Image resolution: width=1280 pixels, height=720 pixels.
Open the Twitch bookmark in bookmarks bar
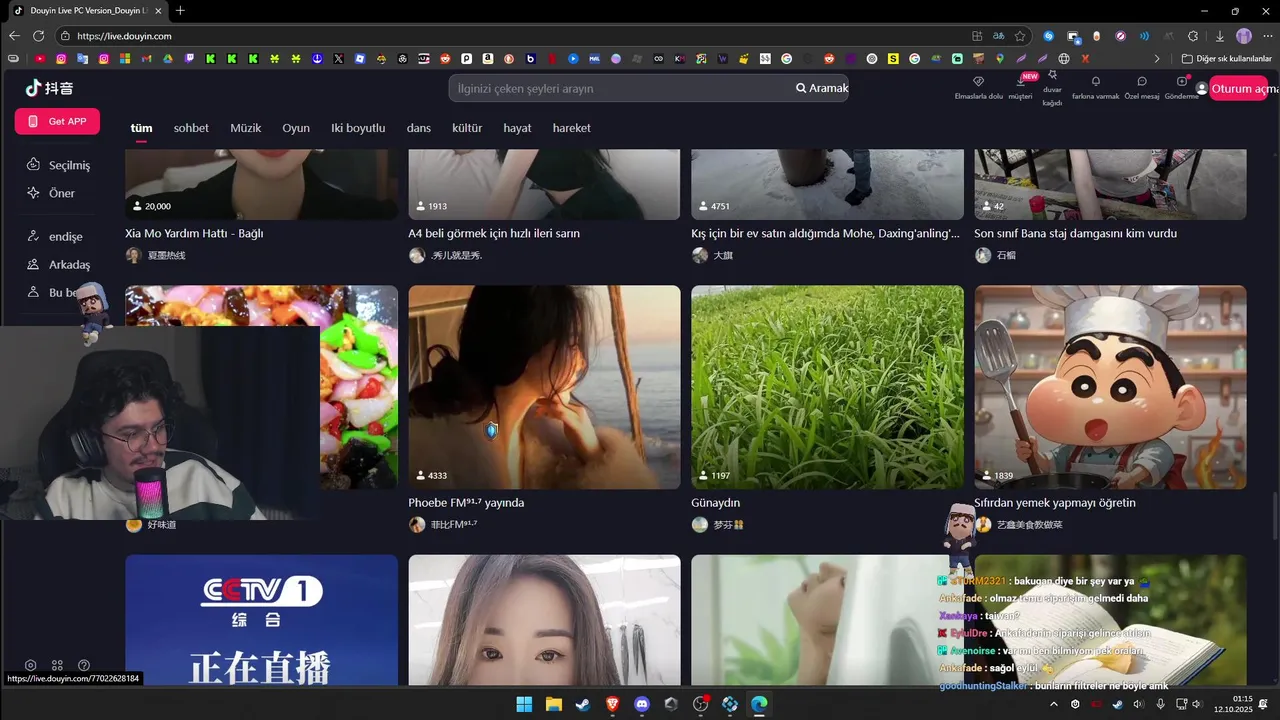tap(190, 59)
